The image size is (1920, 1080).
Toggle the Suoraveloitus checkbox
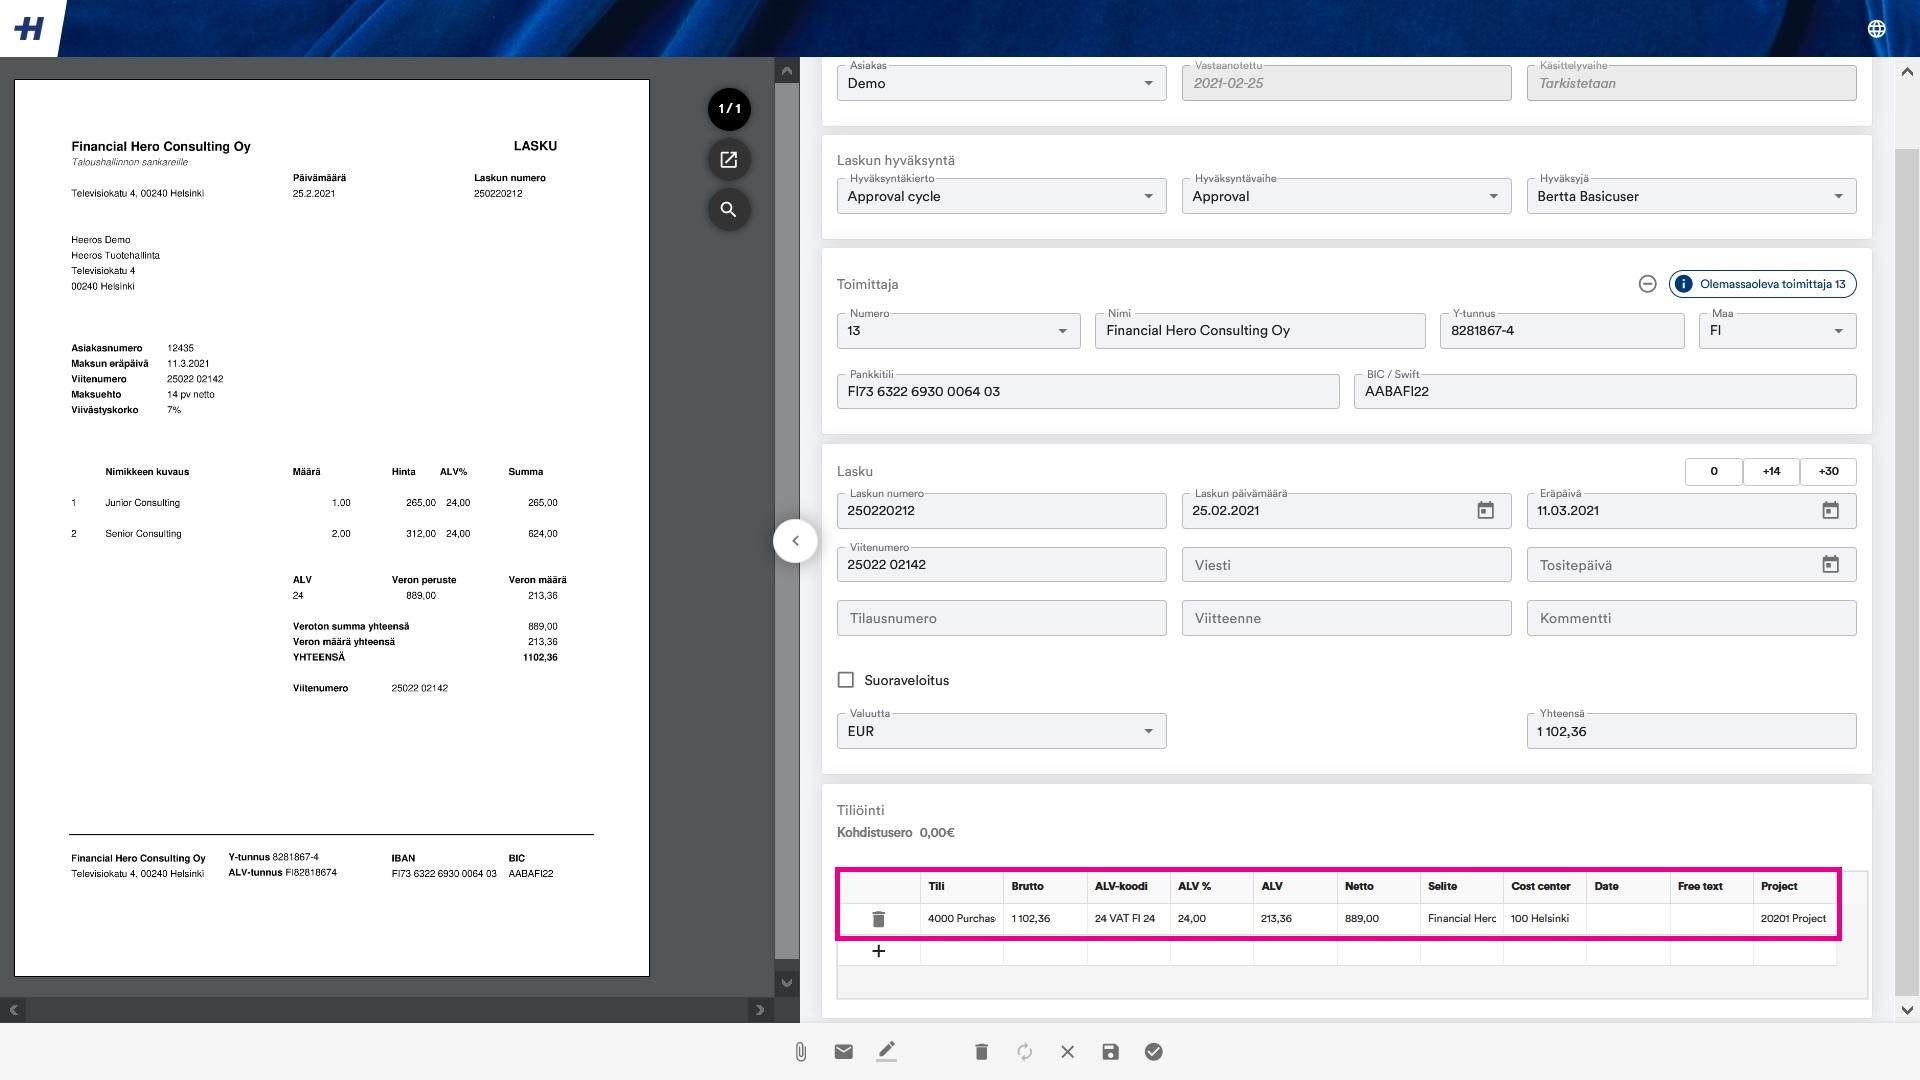click(x=846, y=680)
